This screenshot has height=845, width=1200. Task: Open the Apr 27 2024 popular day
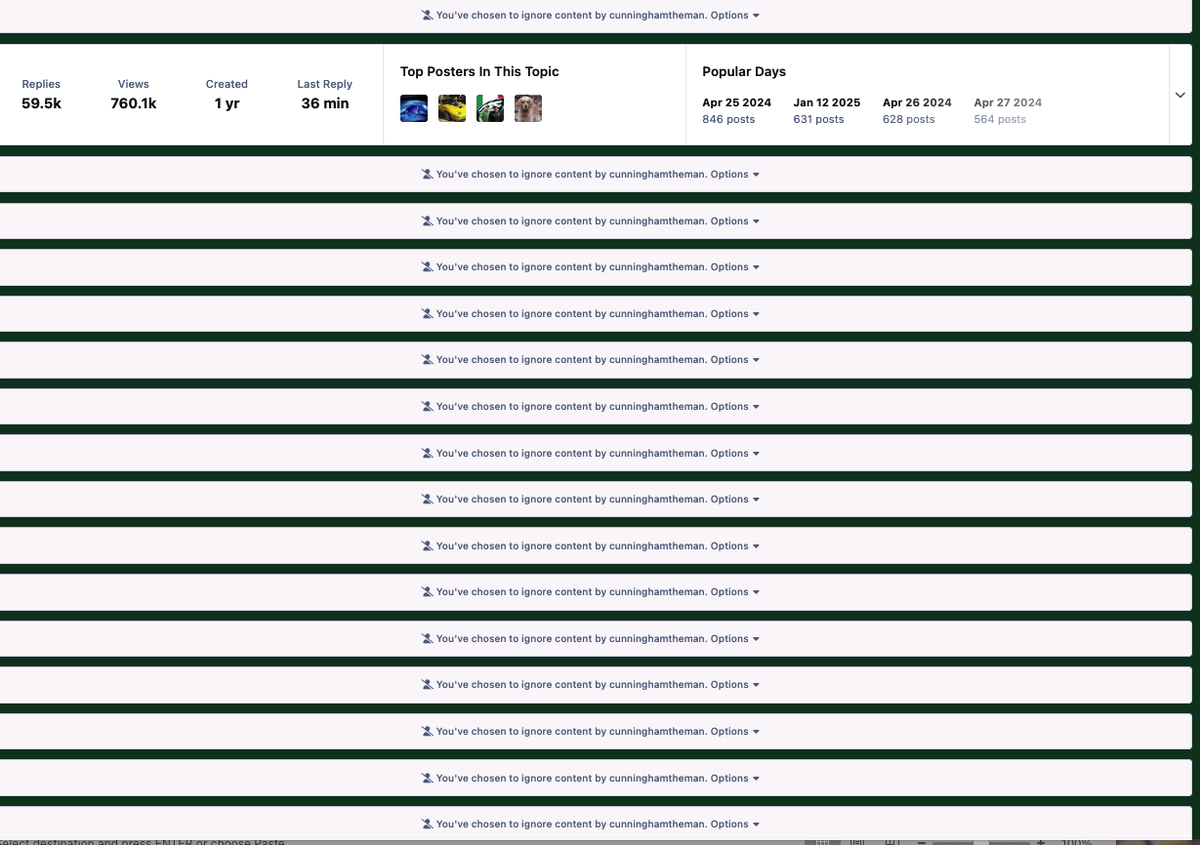click(1007, 103)
